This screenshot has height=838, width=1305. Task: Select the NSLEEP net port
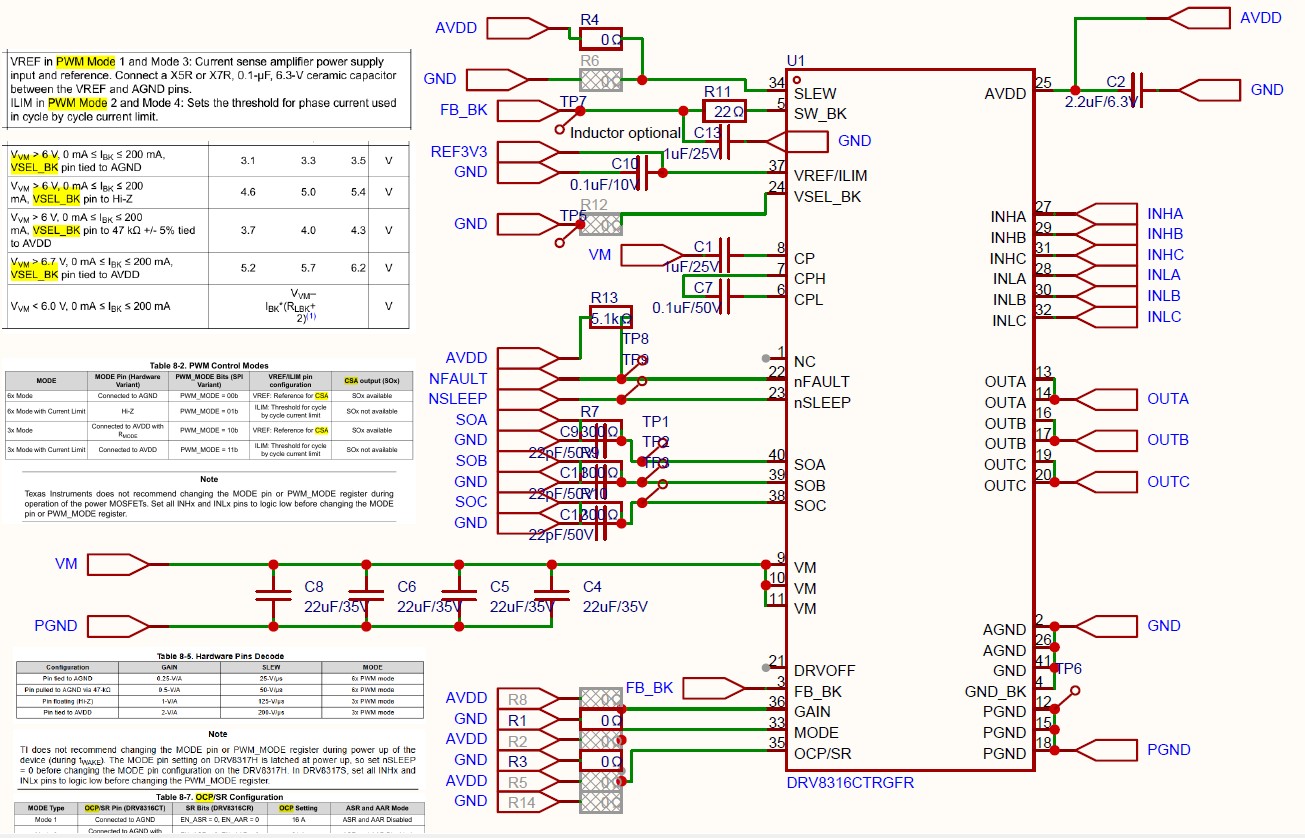coord(527,400)
